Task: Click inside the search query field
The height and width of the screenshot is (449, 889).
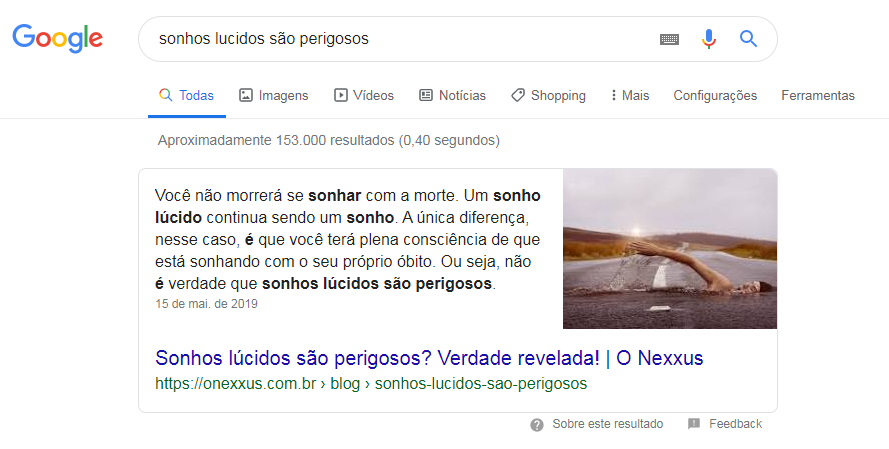Action: (397, 39)
